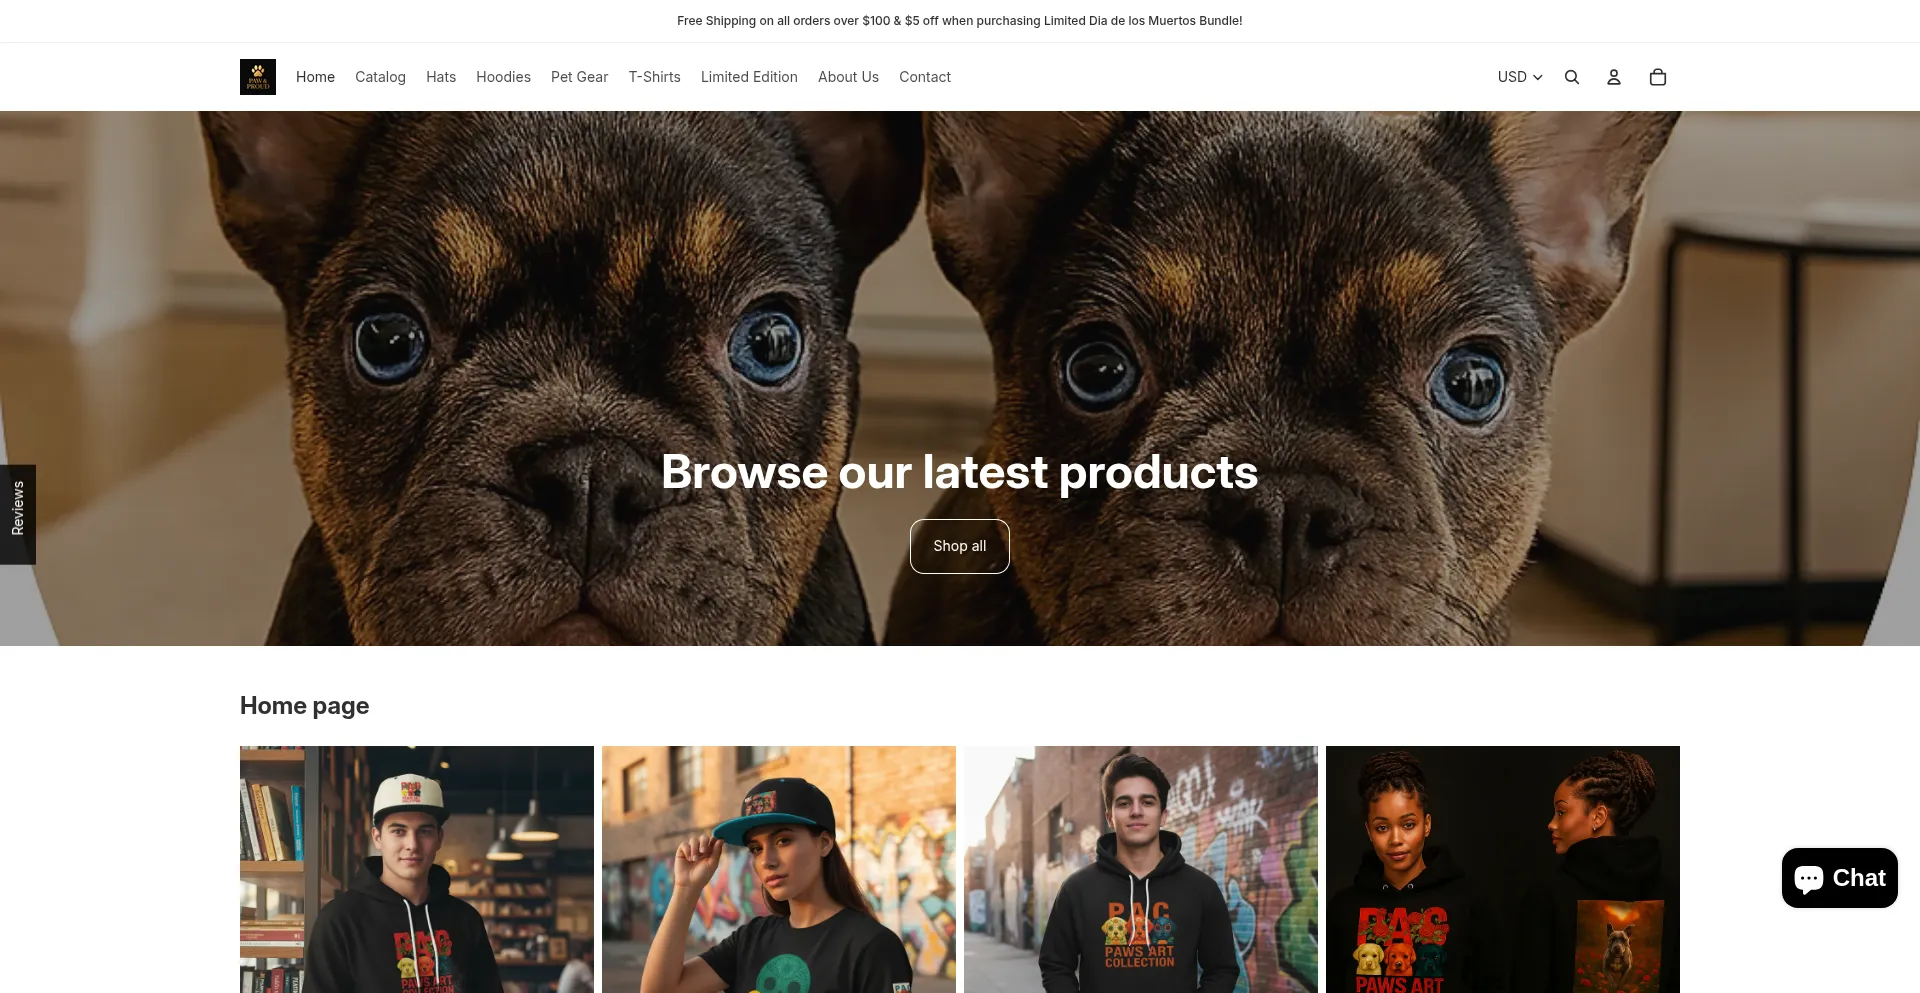Screen dimensions: 1920x993
Task: Open the two-women black hoodie product image
Action: (x=1503, y=869)
